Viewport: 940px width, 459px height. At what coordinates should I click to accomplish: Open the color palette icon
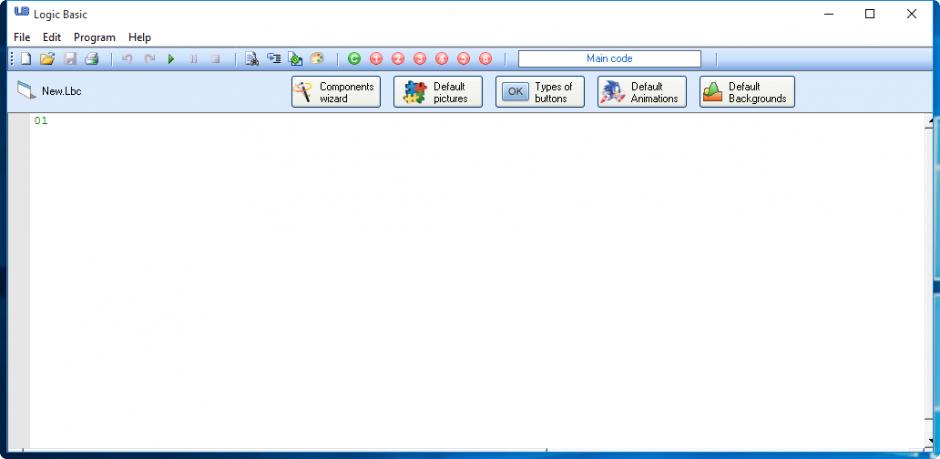pos(317,59)
